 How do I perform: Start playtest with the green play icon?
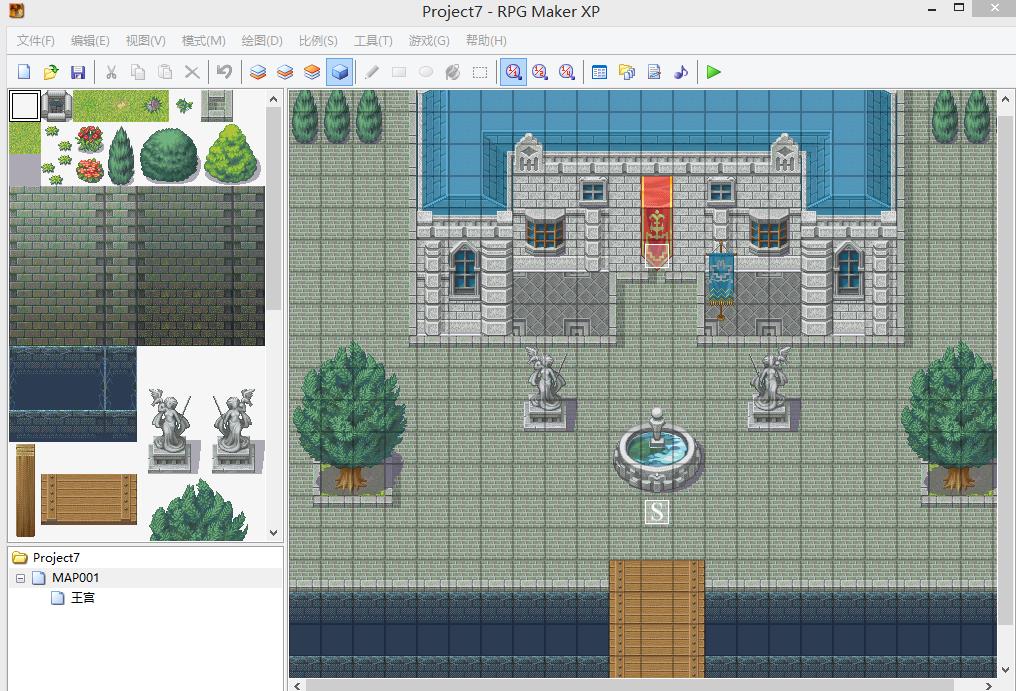(x=714, y=72)
